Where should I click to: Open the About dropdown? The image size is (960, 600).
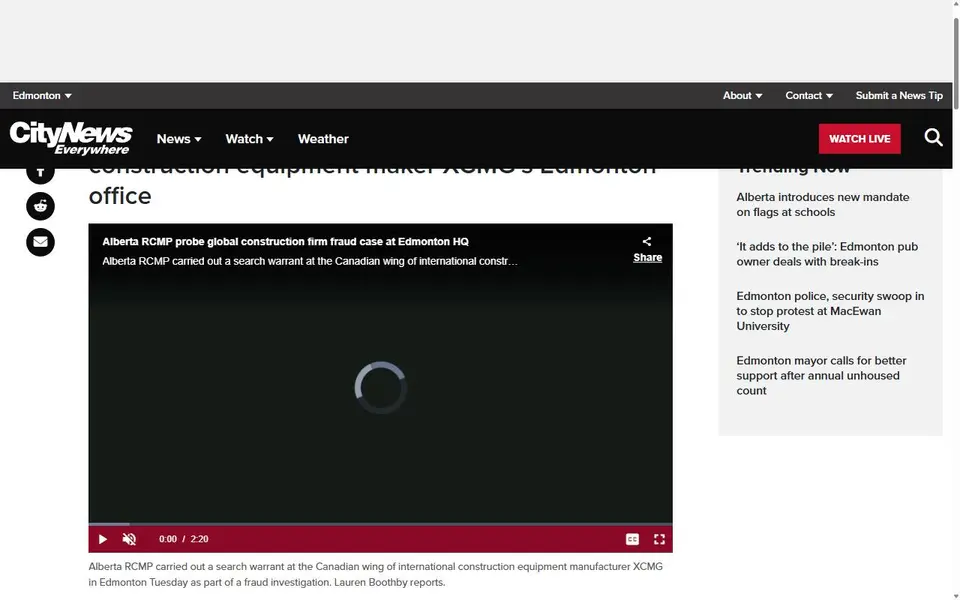(x=742, y=96)
